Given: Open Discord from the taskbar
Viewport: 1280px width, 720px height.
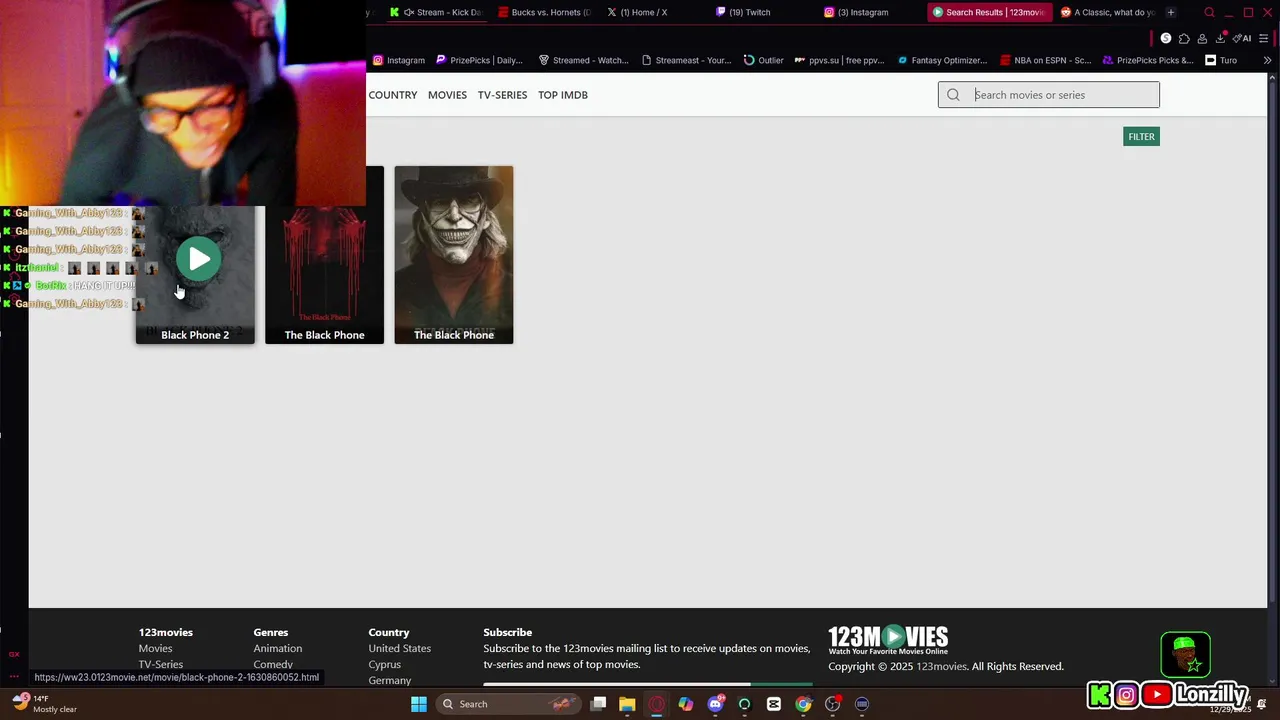Looking at the screenshot, I should pos(715,704).
